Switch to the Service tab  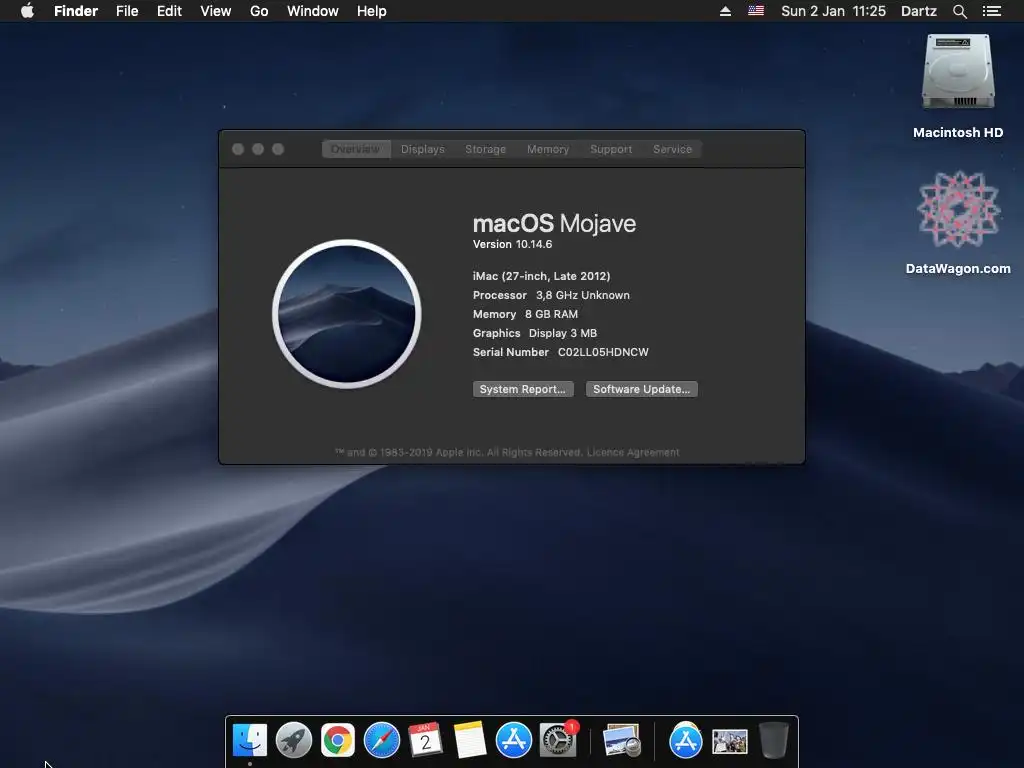(672, 149)
